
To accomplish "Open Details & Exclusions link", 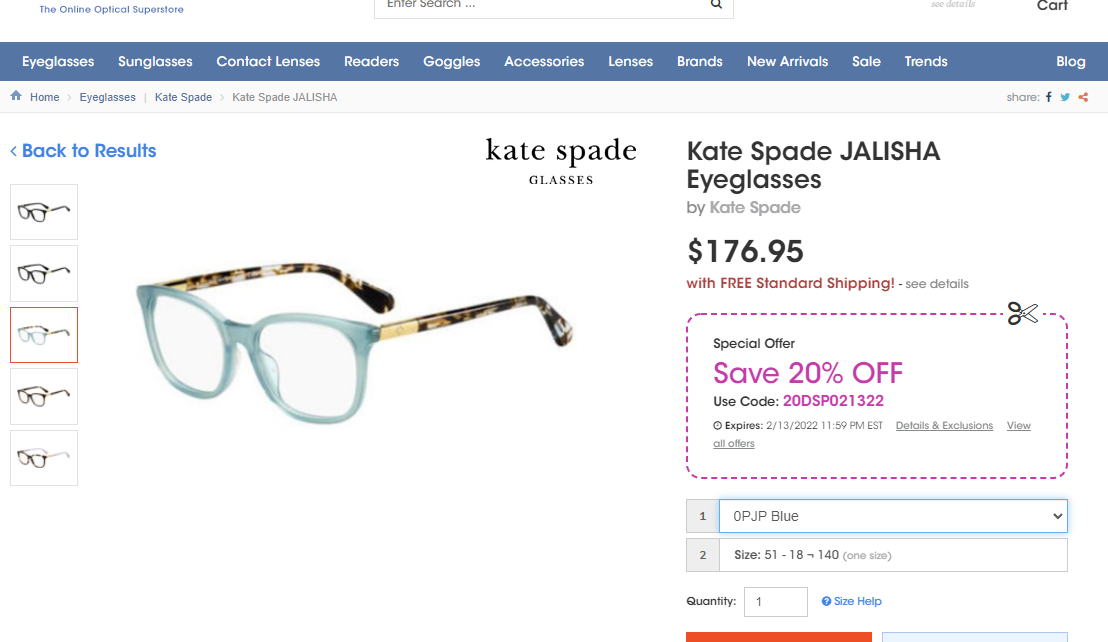I will (x=944, y=426).
